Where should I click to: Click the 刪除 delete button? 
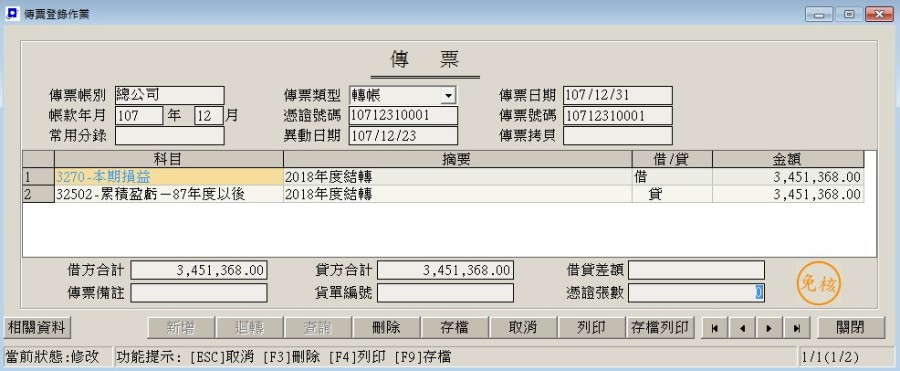(x=386, y=328)
